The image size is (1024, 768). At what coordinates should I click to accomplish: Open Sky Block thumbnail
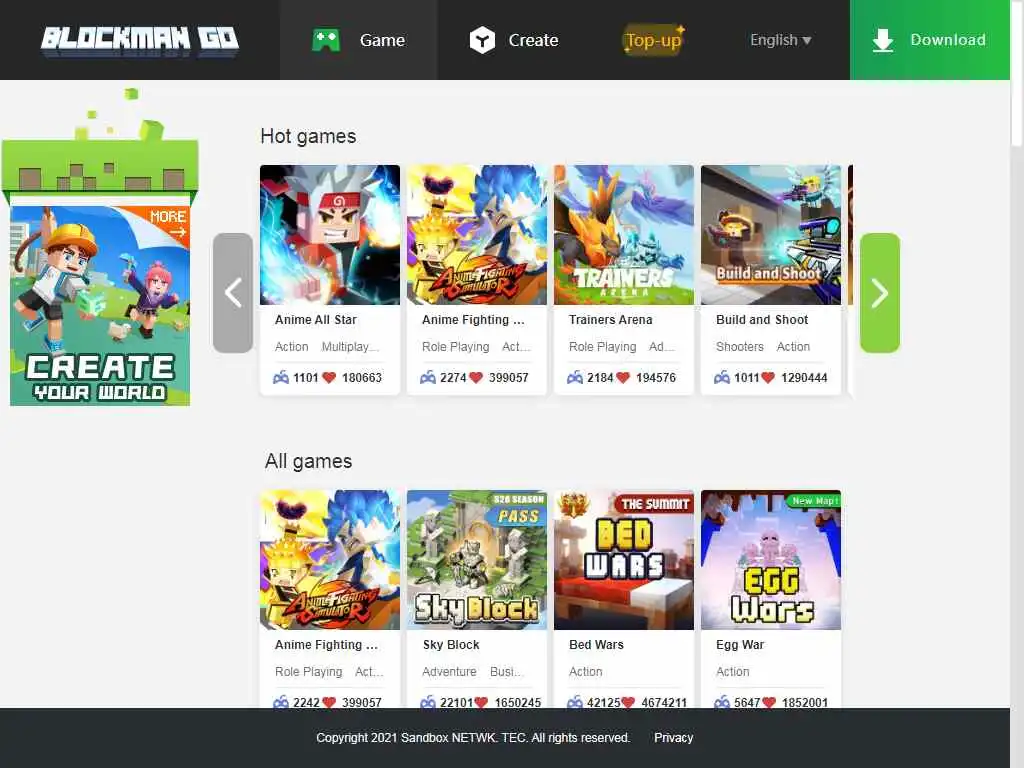pyautogui.click(x=477, y=560)
